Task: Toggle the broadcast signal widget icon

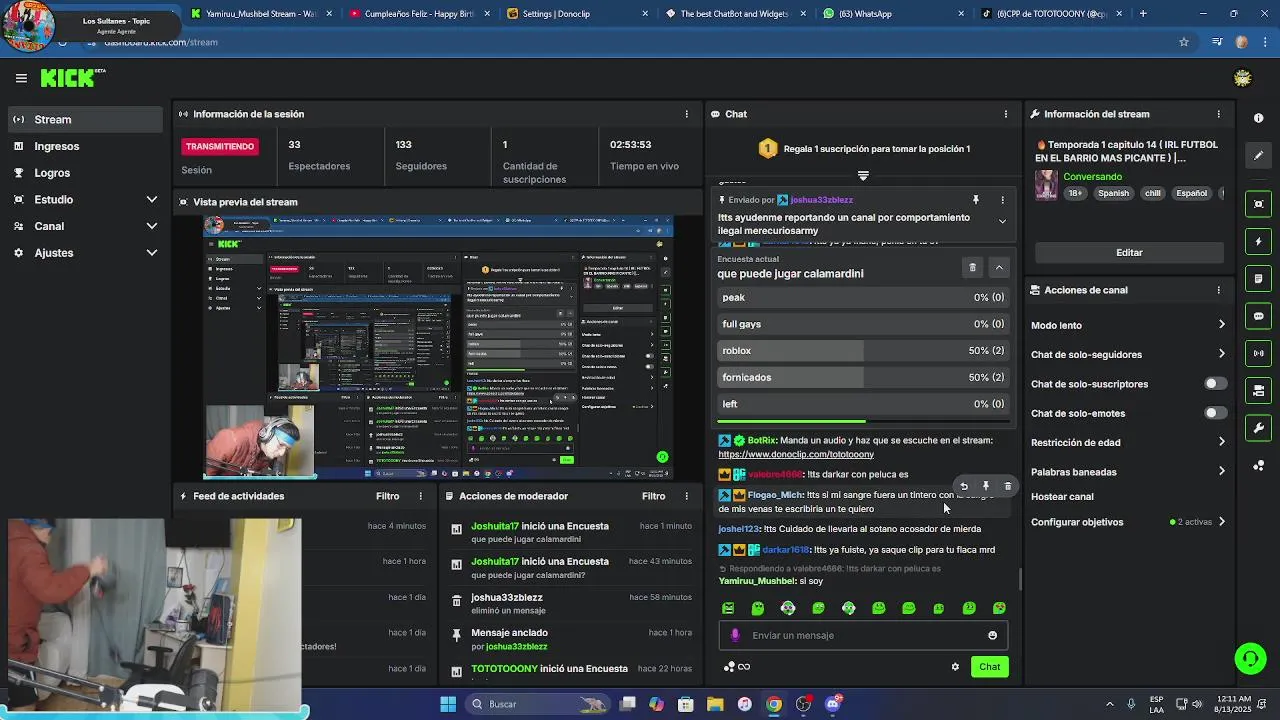Action: [x=1258, y=353]
